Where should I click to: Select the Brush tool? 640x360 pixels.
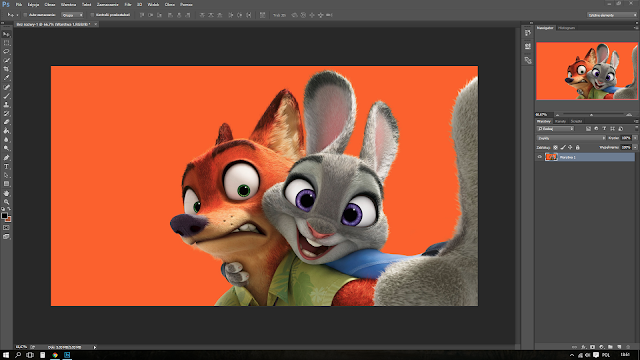click(6, 96)
